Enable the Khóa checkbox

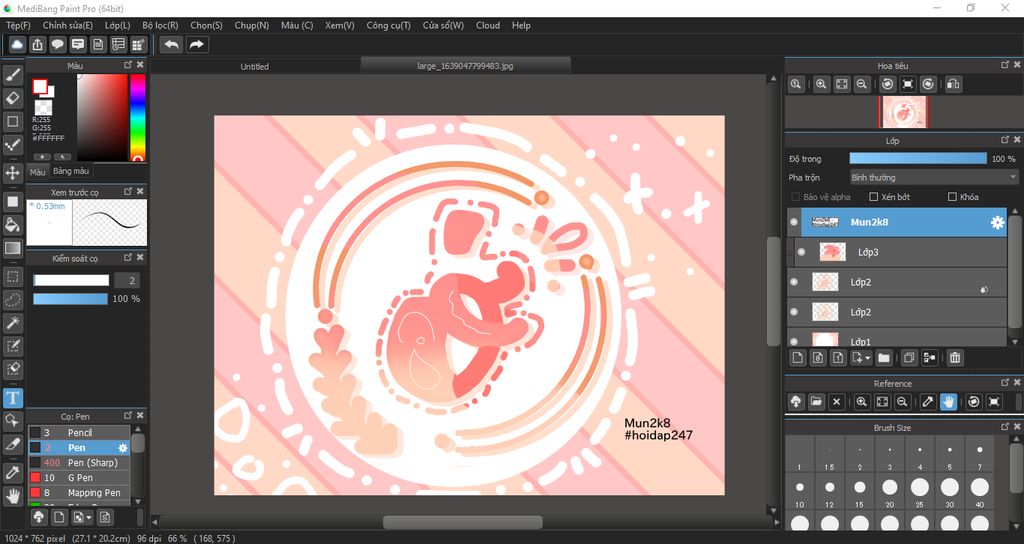(952, 197)
